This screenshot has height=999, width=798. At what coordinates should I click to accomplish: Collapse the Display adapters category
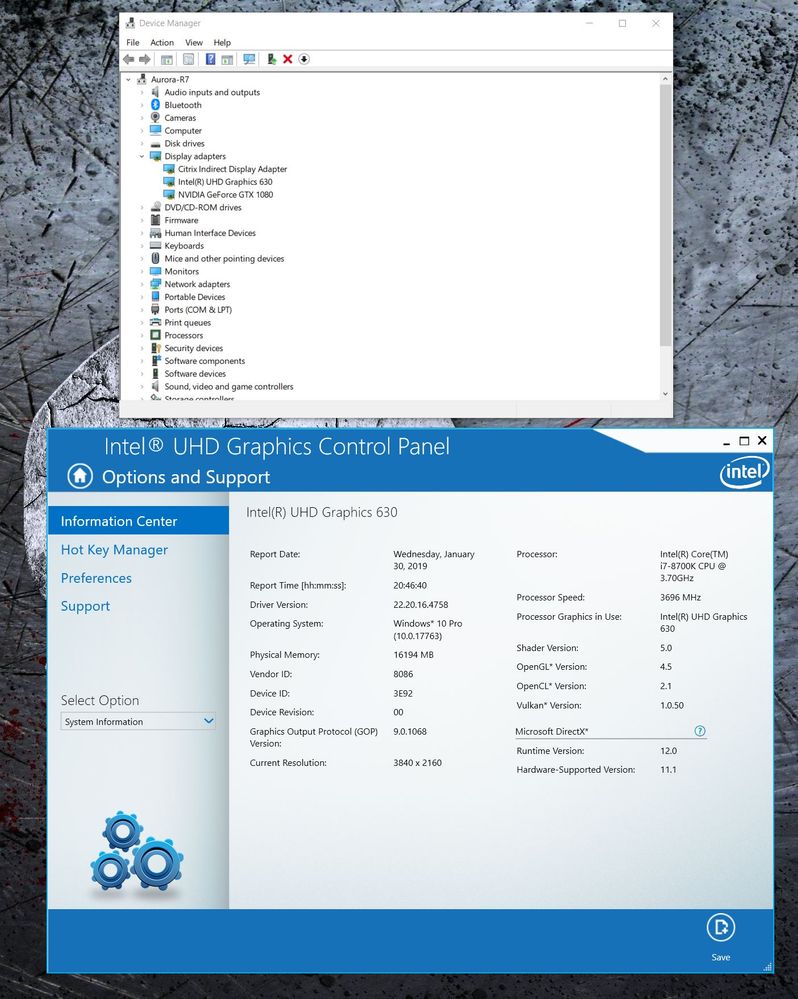tap(142, 156)
